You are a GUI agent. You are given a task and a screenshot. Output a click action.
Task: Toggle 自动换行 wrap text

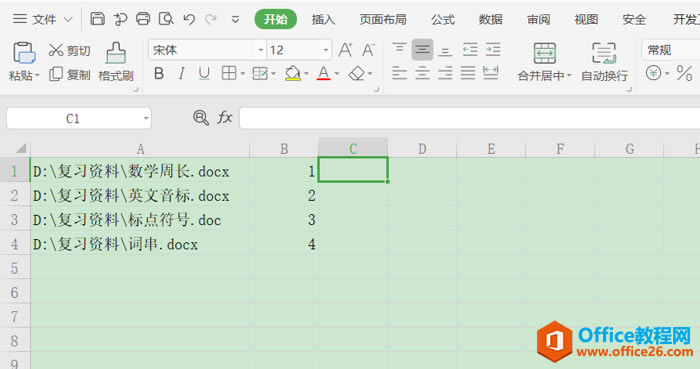click(604, 62)
